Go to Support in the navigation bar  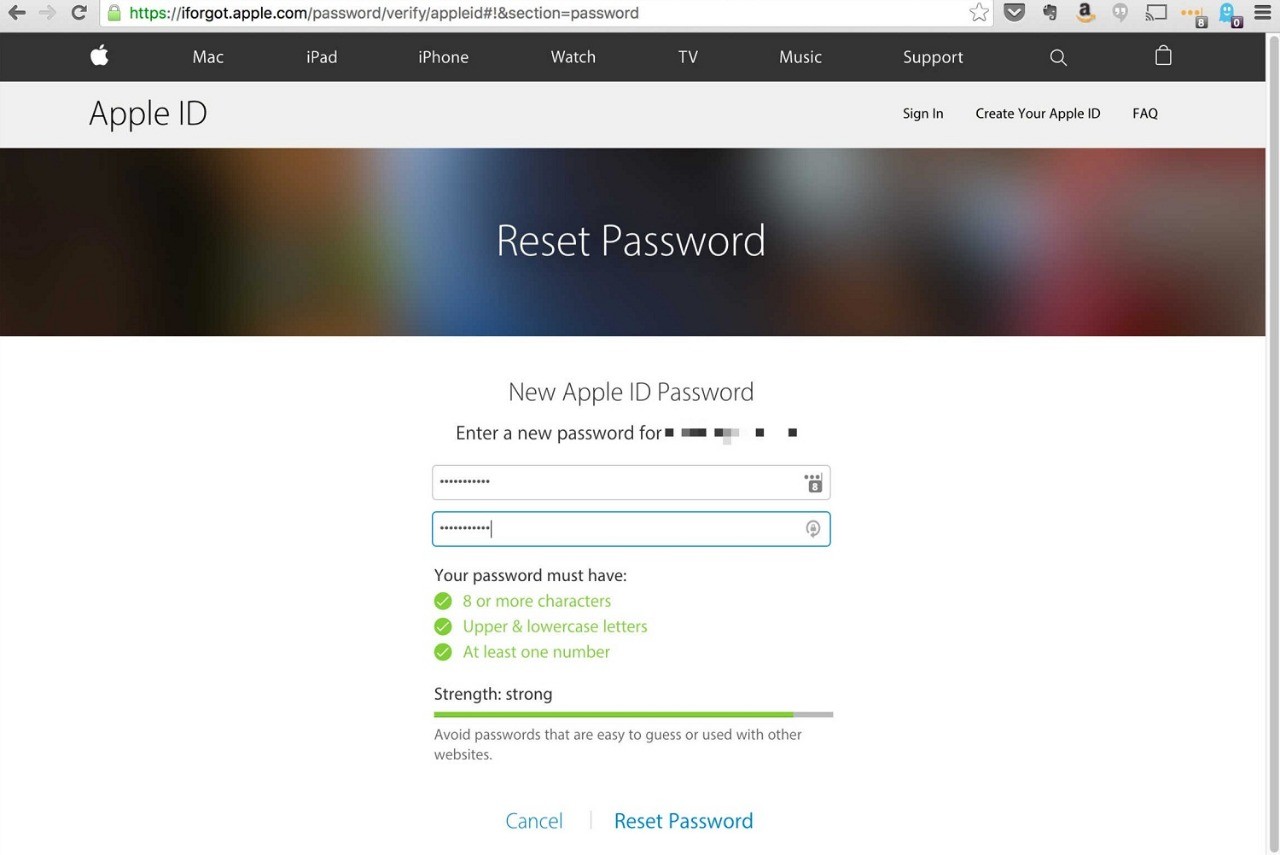[932, 57]
